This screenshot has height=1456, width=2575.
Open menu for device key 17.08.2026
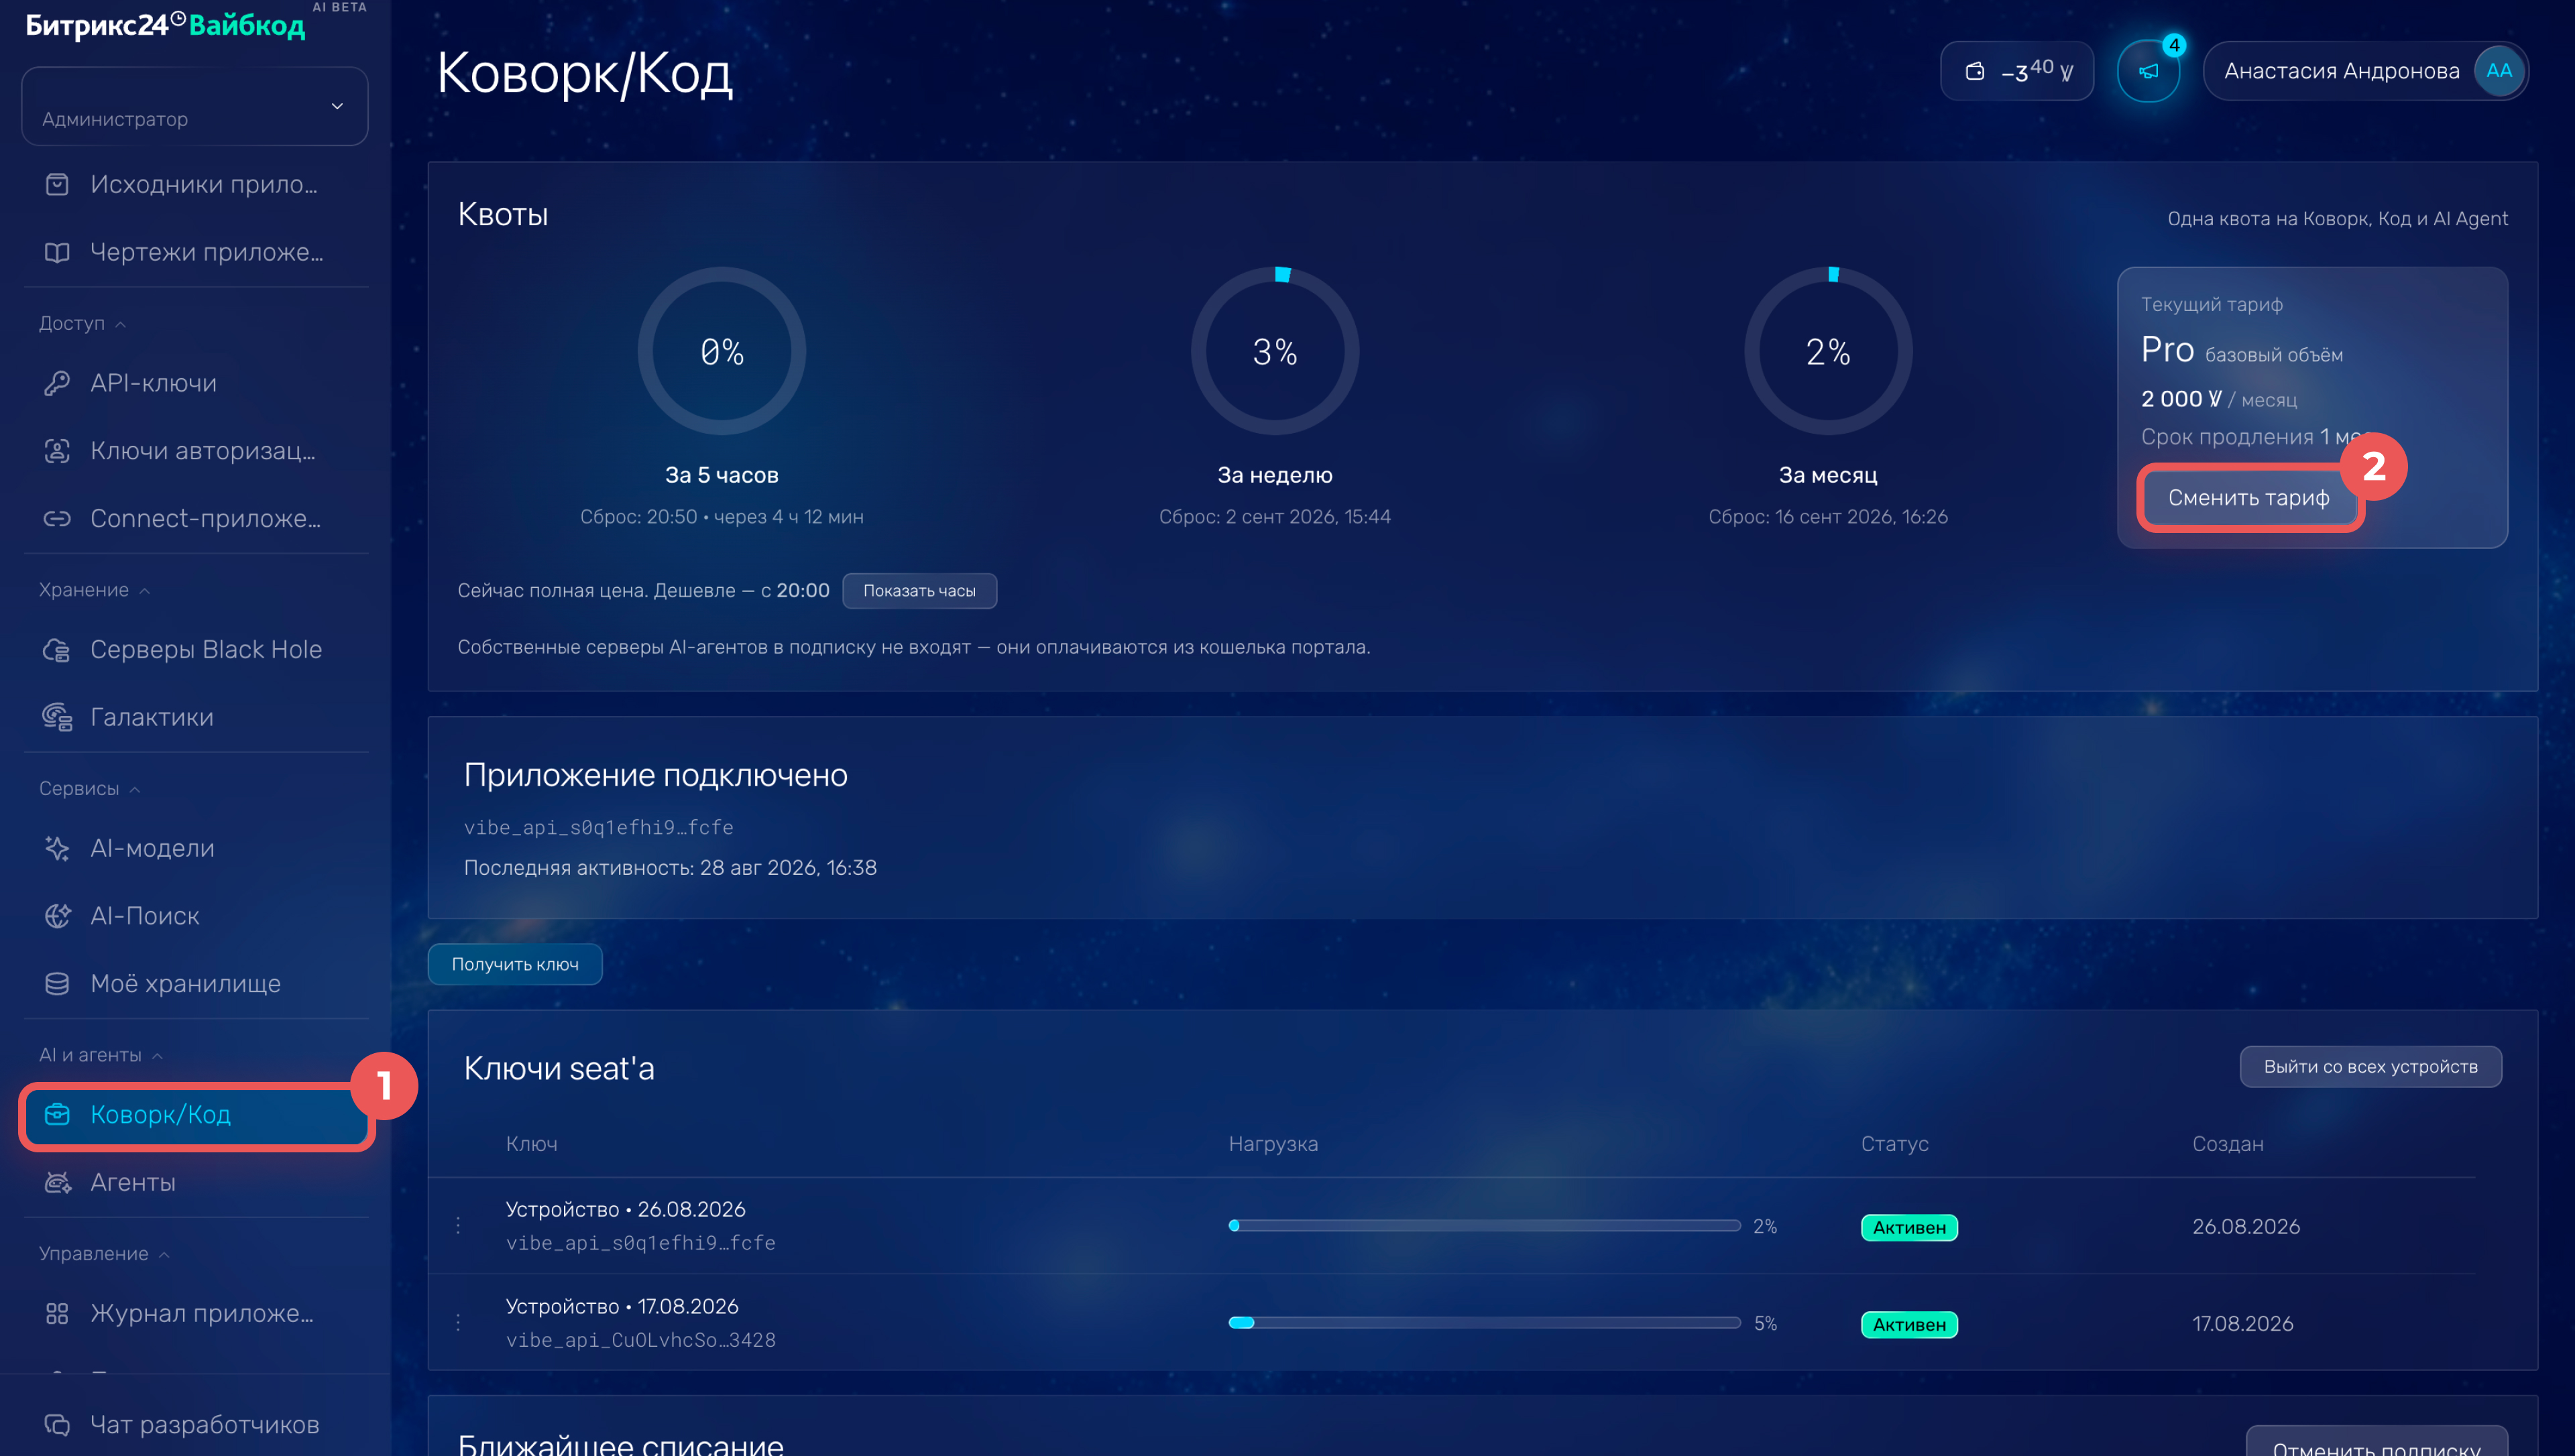point(458,1323)
